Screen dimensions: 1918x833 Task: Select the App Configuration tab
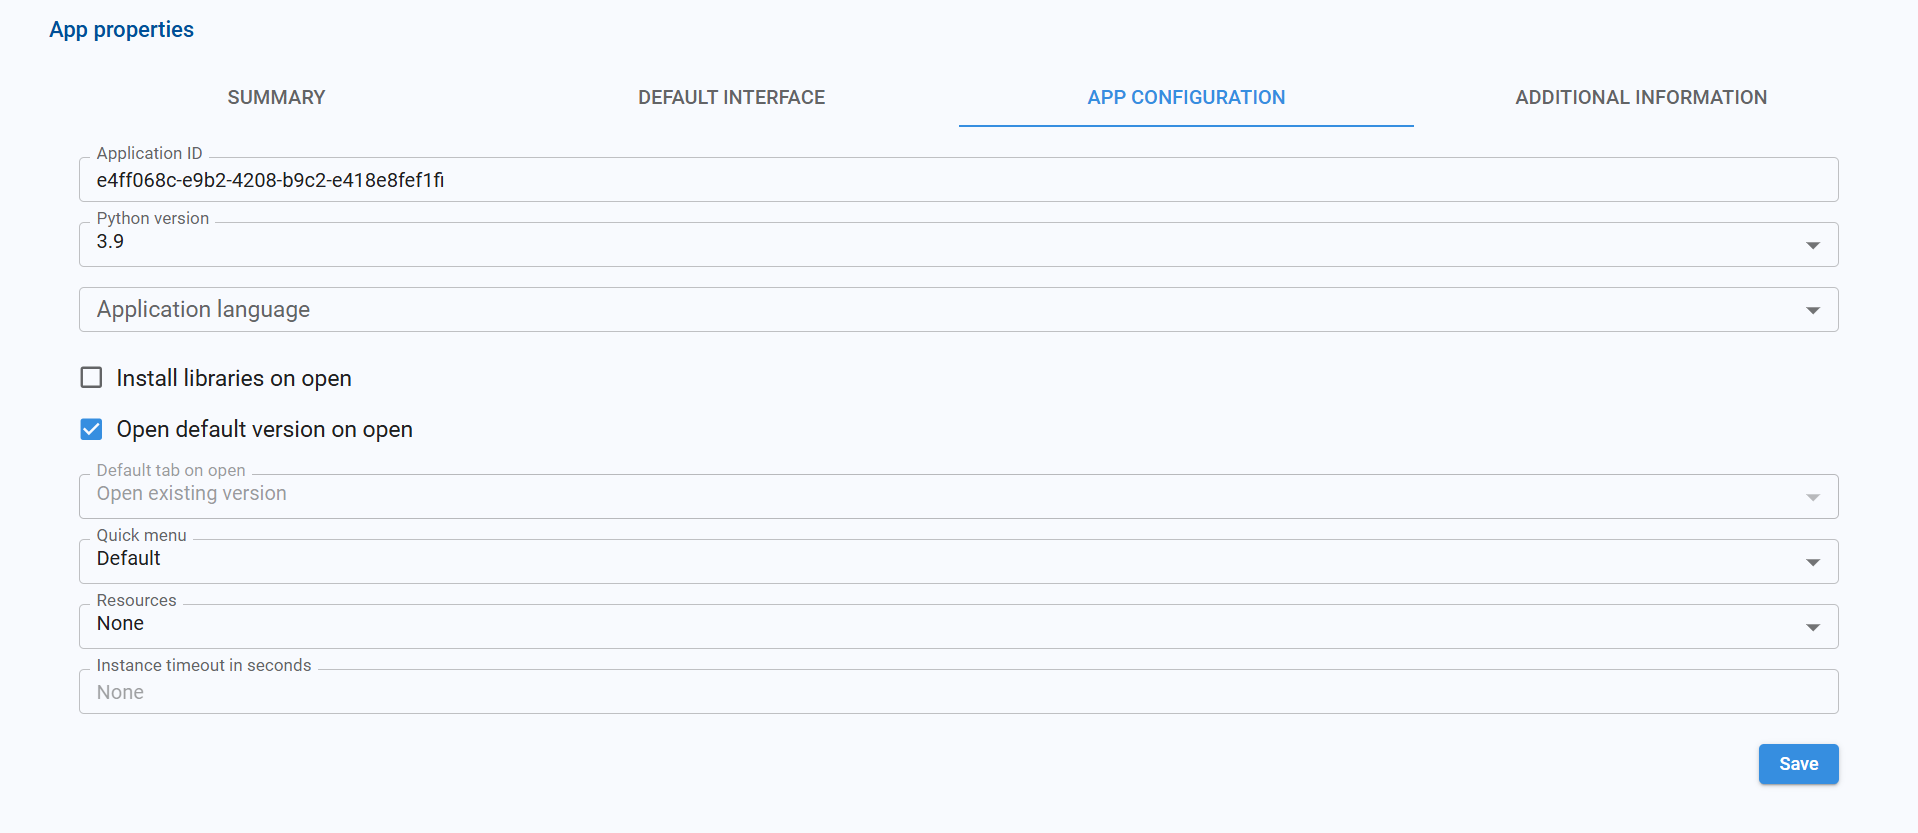1186,97
